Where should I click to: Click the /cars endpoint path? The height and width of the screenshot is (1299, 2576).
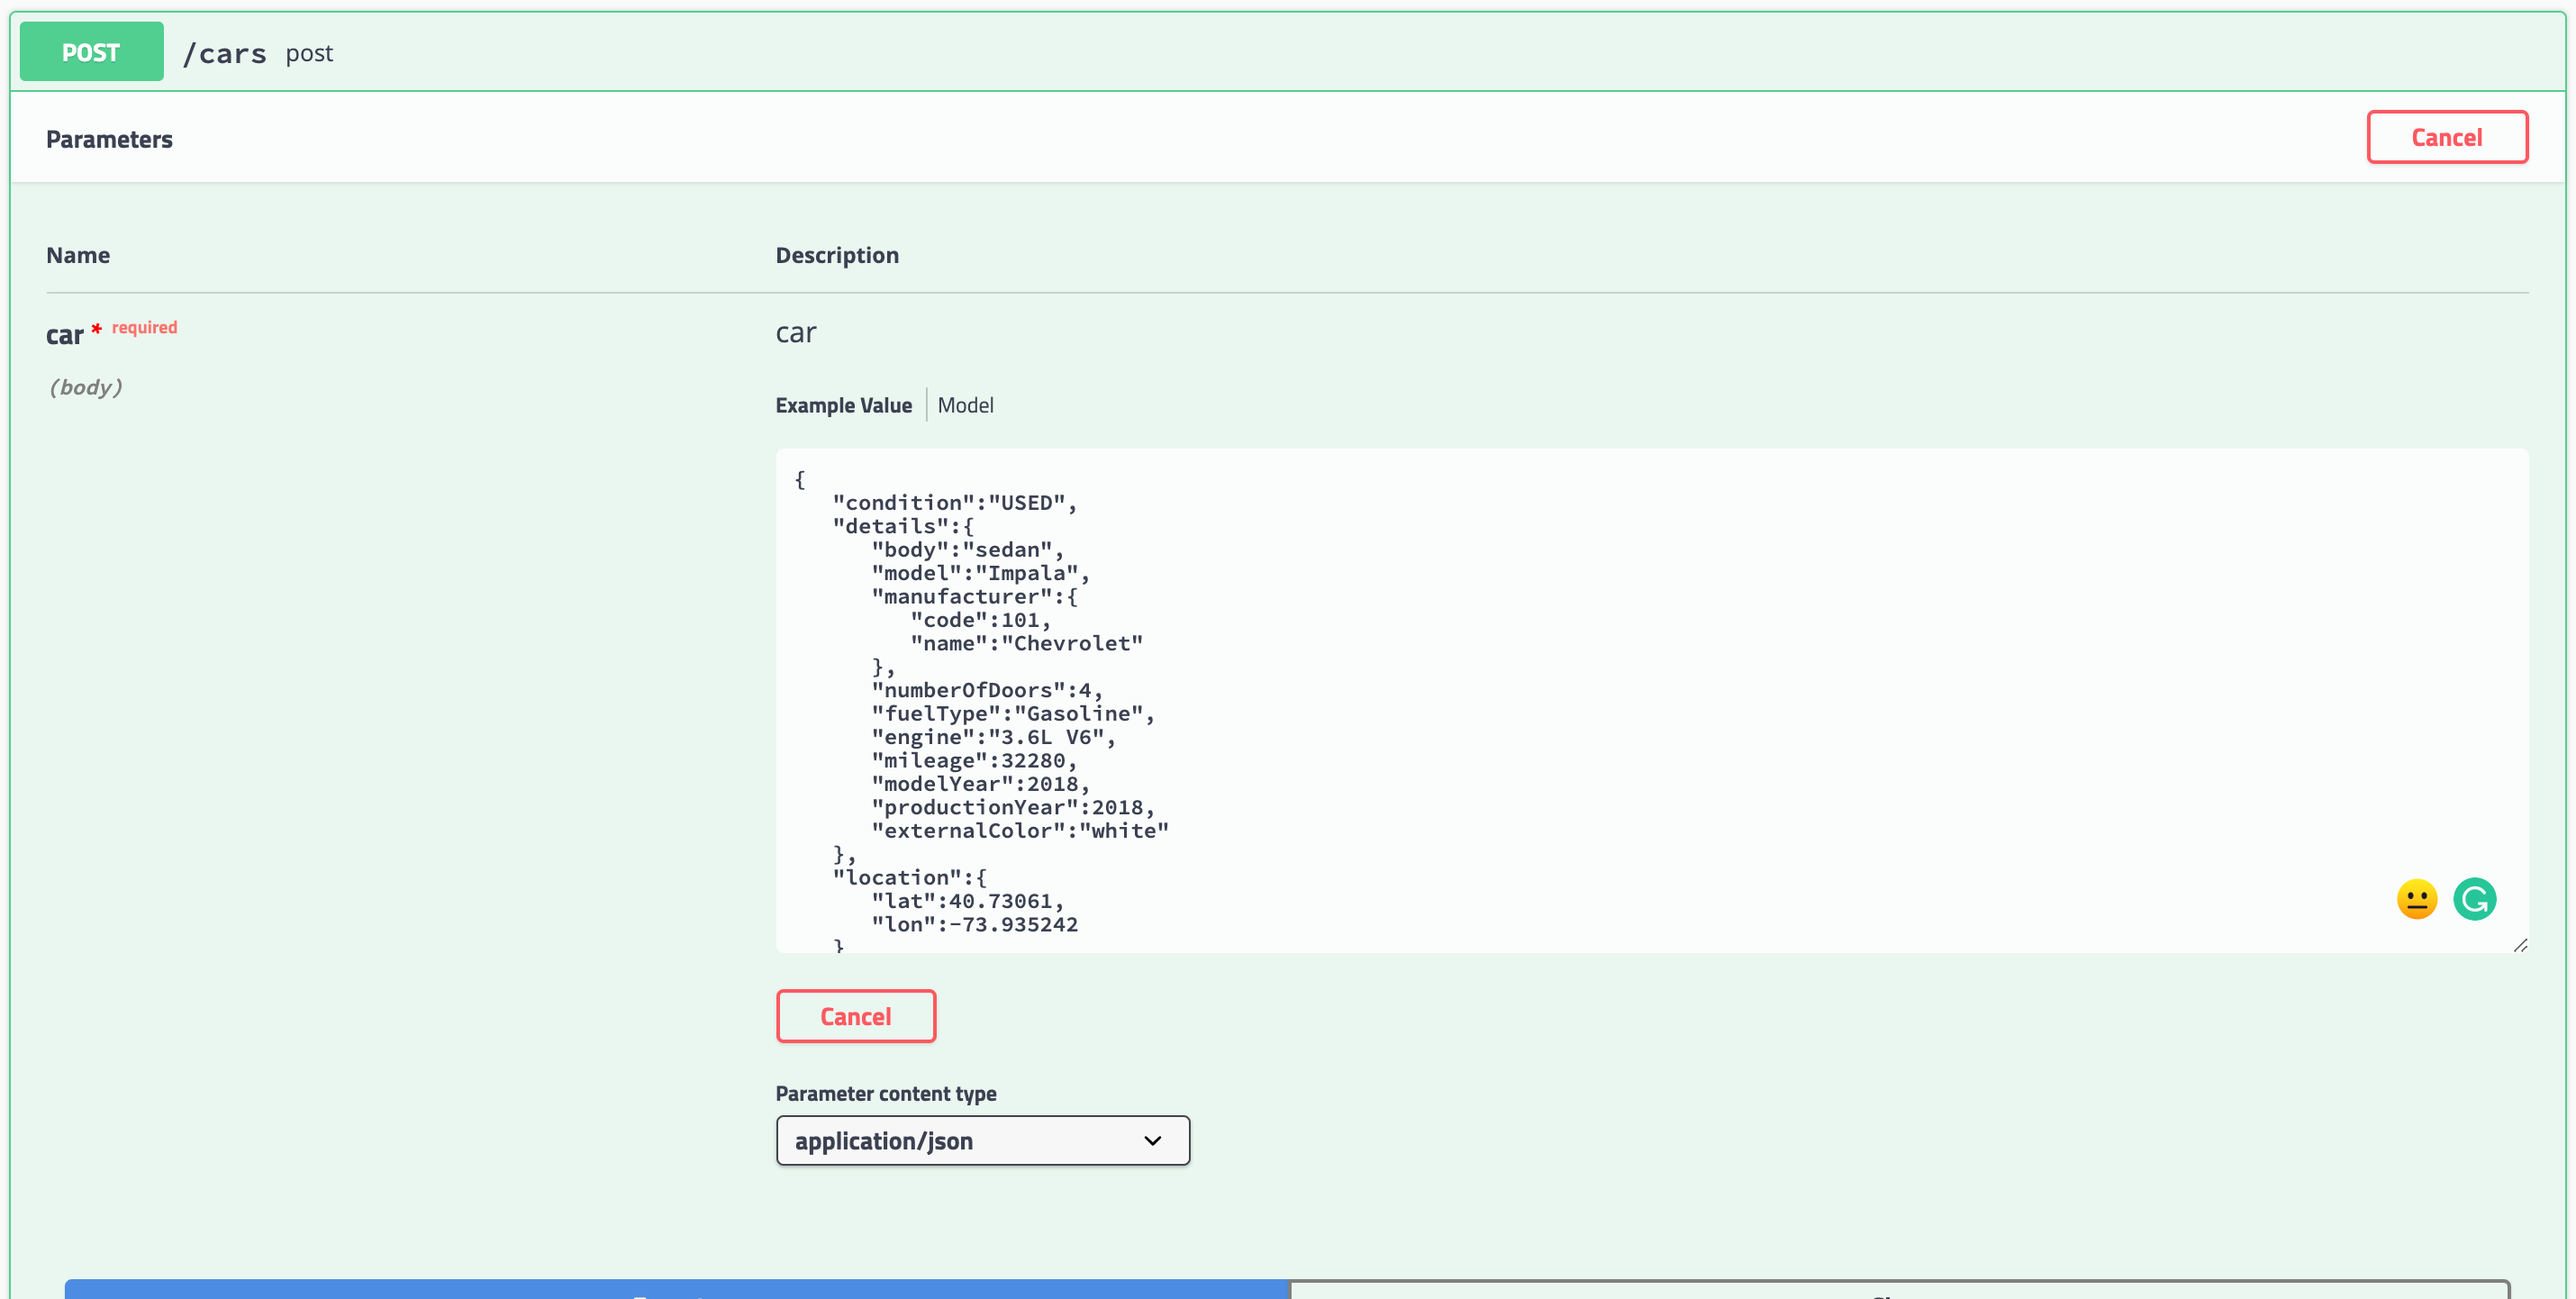(x=225, y=53)
